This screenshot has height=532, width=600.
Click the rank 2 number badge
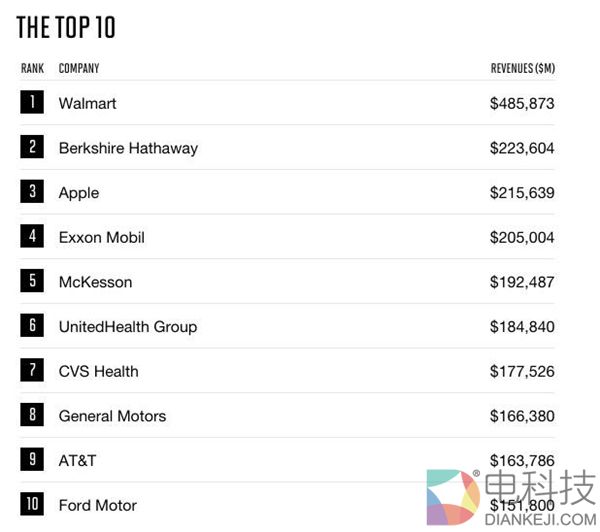coord(32,147)
